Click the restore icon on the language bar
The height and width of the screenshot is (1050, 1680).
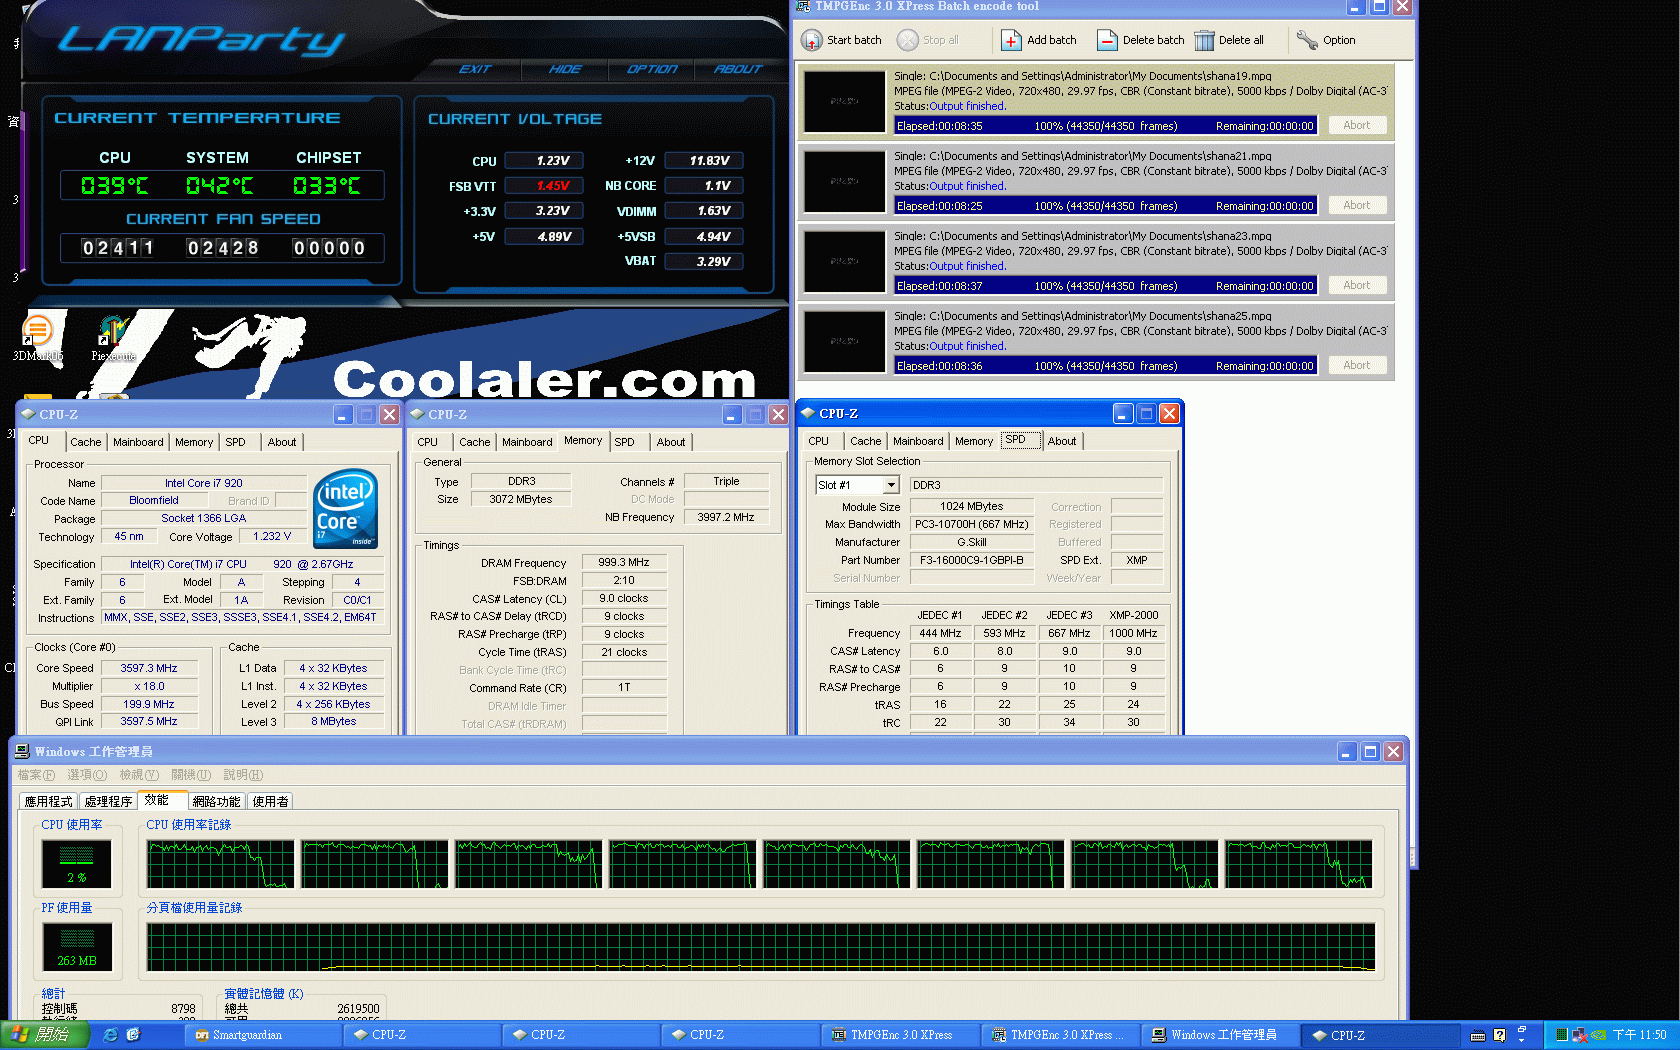tap(1522, 1030)
